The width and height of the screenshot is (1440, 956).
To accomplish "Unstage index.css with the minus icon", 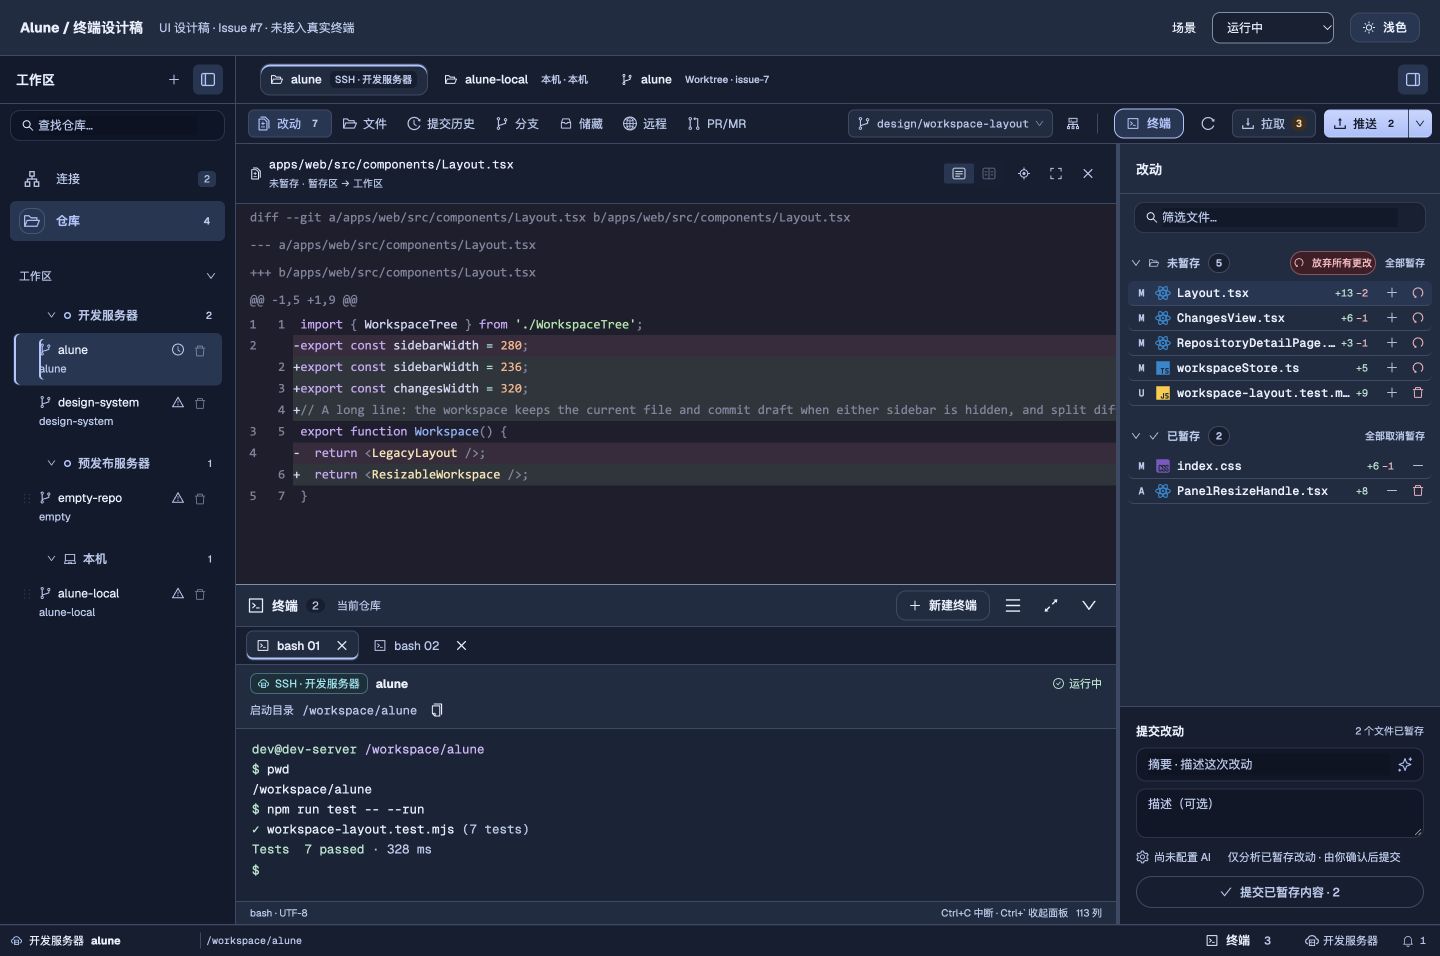I will [1418, 466].
